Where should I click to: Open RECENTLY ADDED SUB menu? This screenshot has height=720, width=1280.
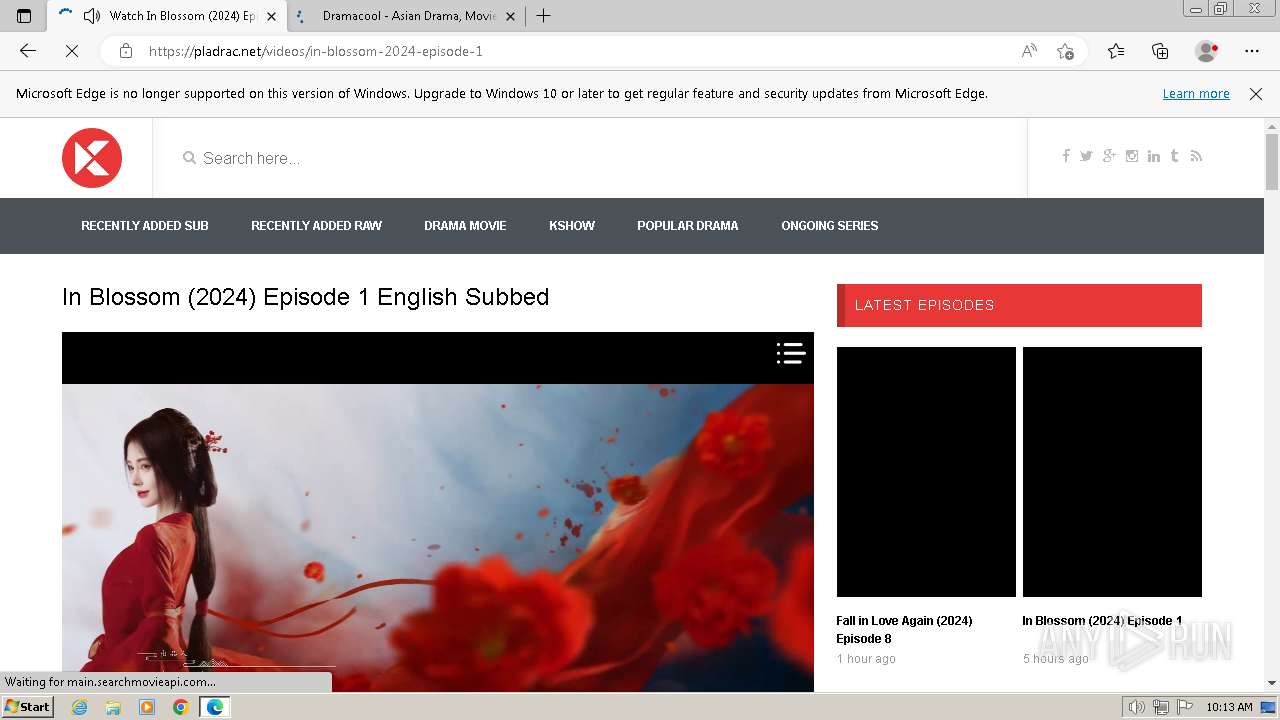[x=145, y=226]
